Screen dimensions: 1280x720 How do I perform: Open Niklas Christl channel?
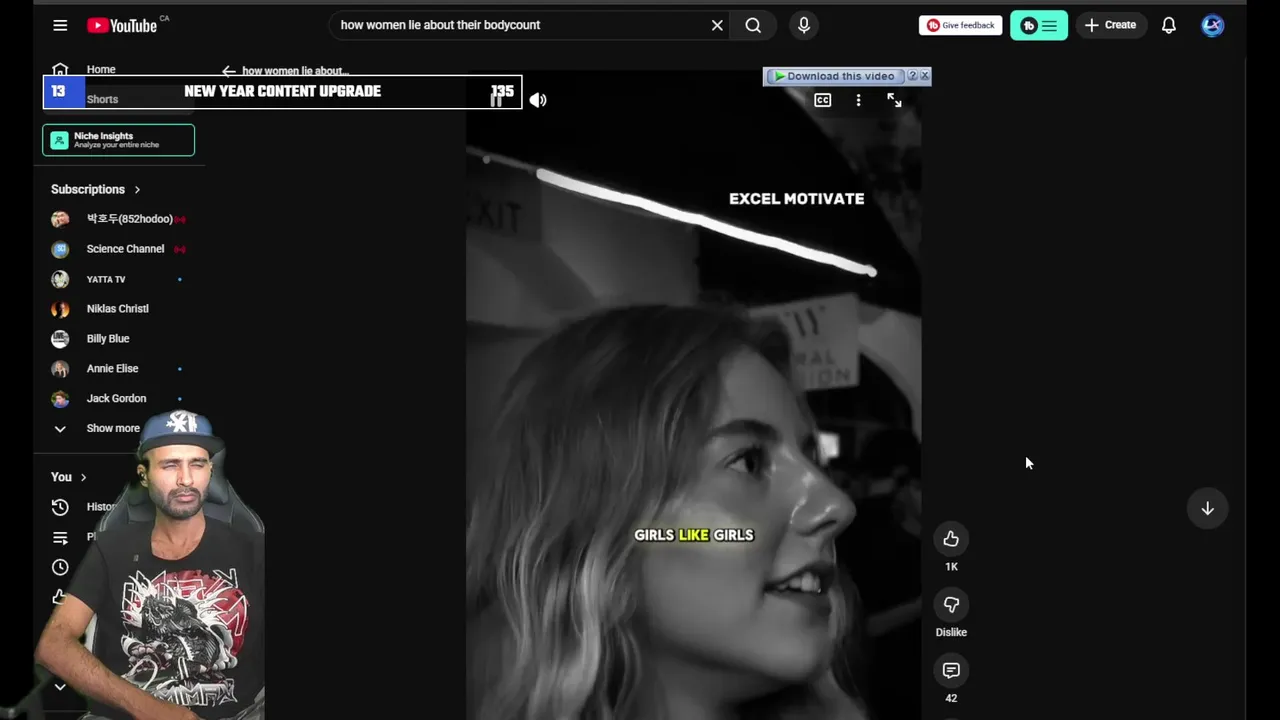(119, 309)
